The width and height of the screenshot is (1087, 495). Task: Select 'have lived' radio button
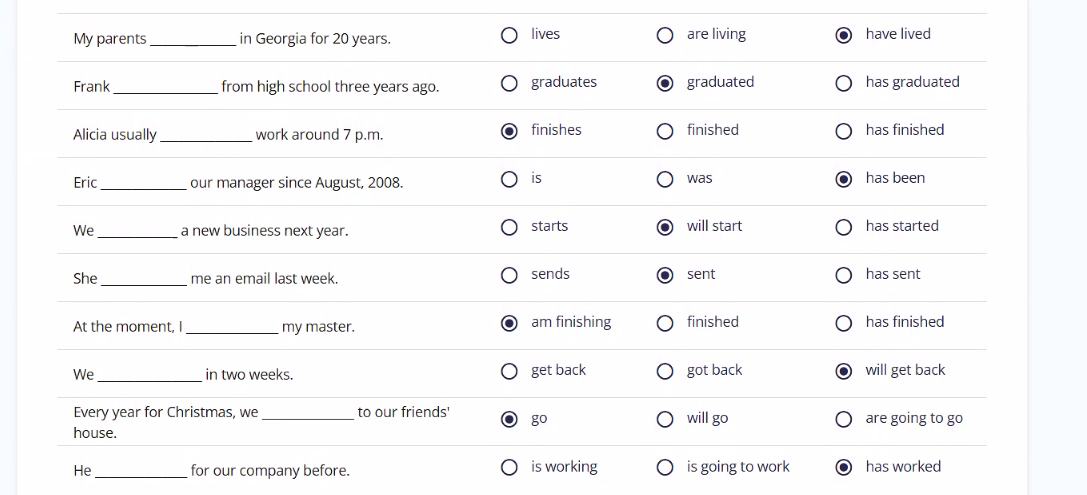coord(844,35)
